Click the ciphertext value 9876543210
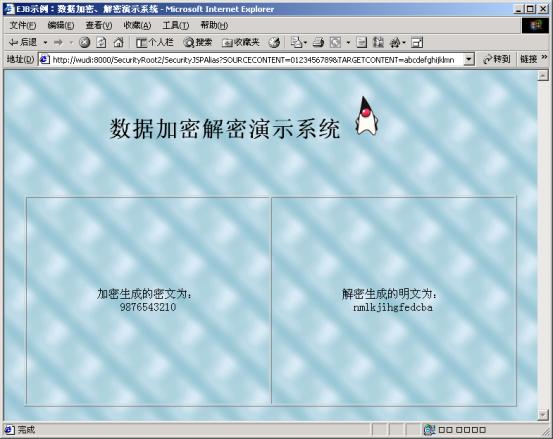Image resolution: width=553 pixels, height=439 pixels. 148,307
